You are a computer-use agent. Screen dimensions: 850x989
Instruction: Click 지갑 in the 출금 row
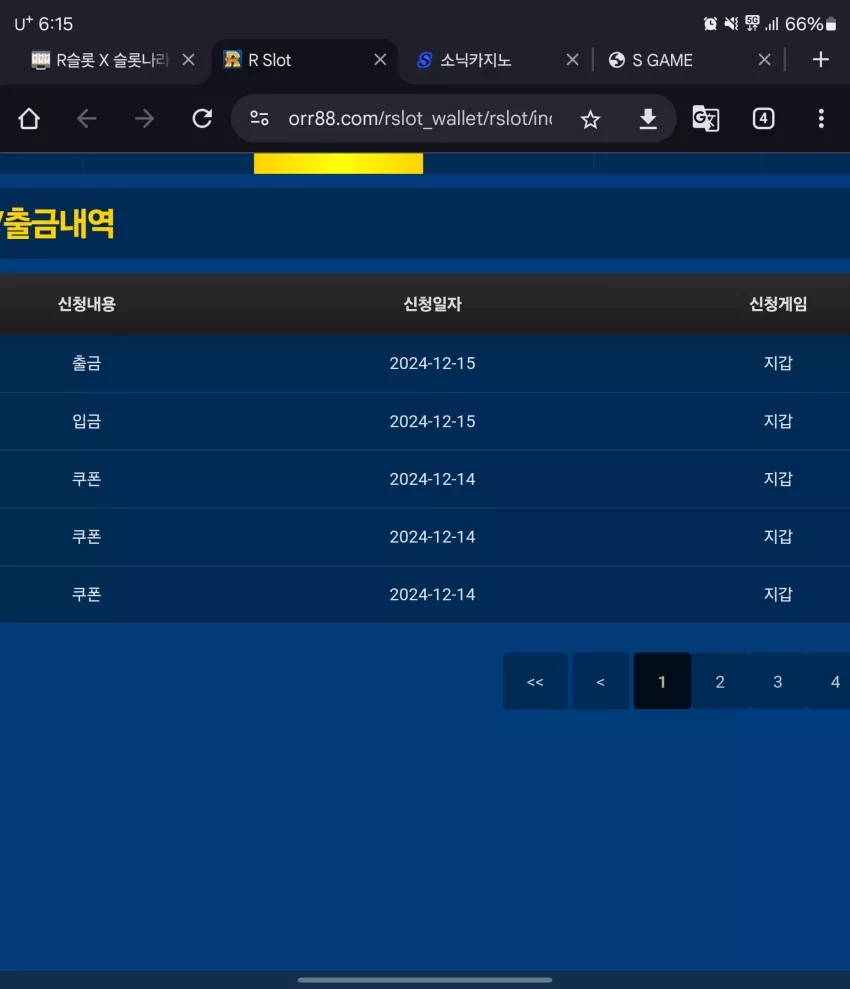click(778, 363)
